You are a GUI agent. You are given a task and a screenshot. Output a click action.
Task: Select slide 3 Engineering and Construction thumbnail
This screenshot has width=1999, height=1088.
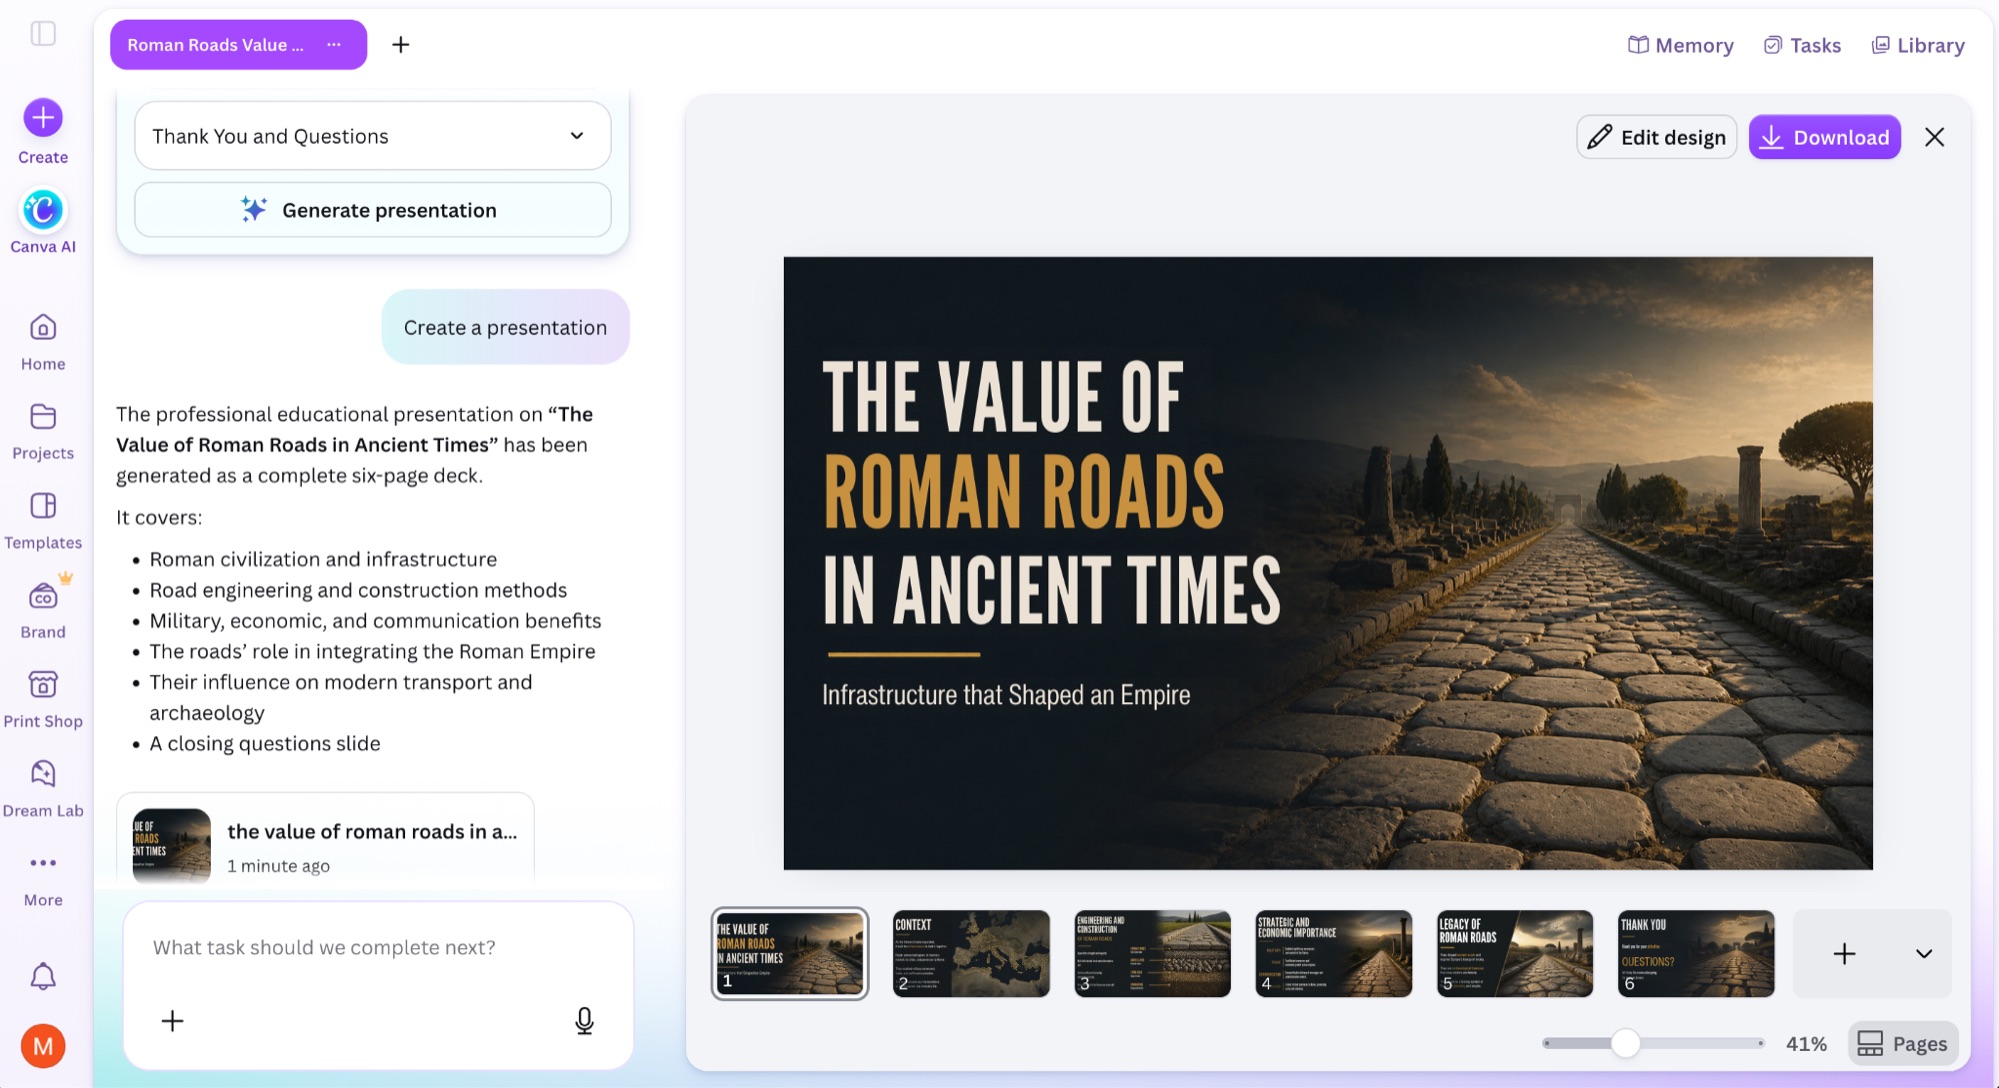pos(1152,954)
